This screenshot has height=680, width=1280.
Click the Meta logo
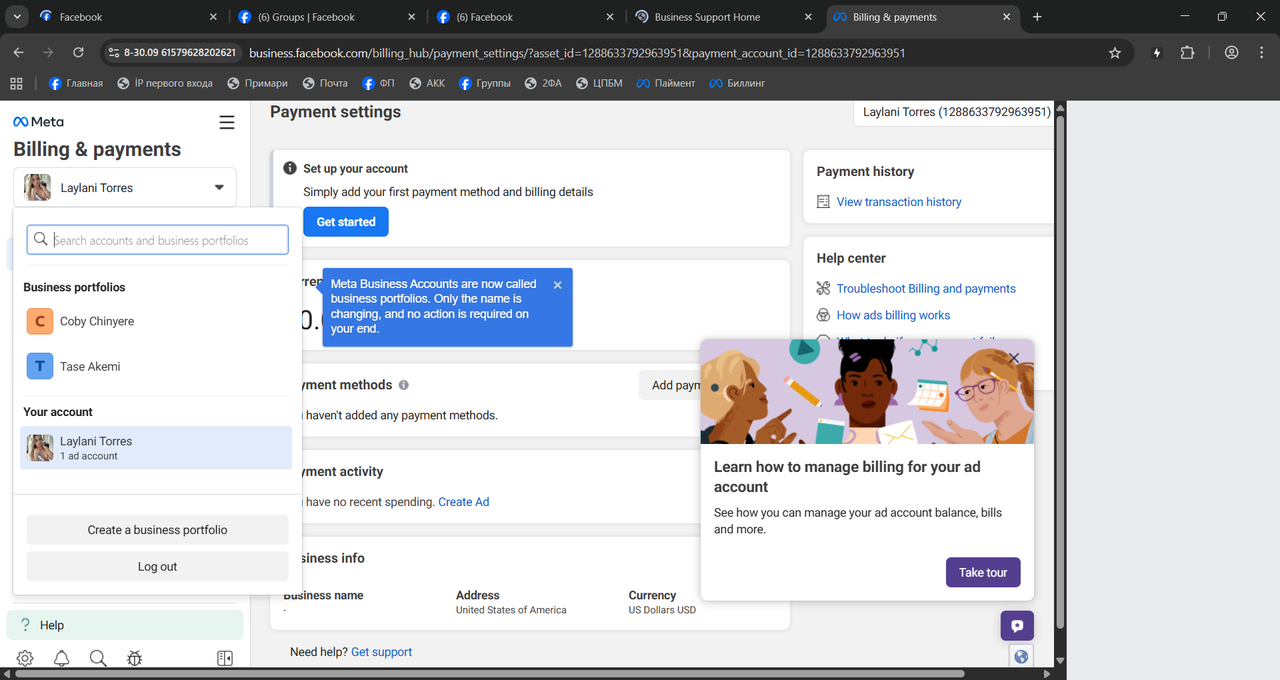(38, 122)
